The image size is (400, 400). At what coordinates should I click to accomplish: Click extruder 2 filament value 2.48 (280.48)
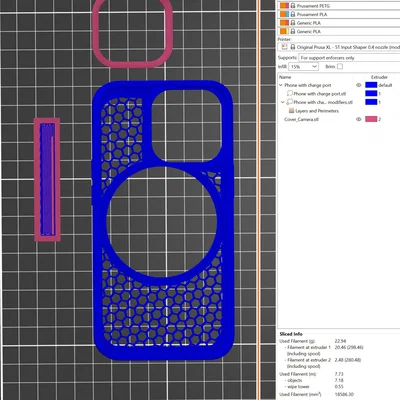point(348,360)
